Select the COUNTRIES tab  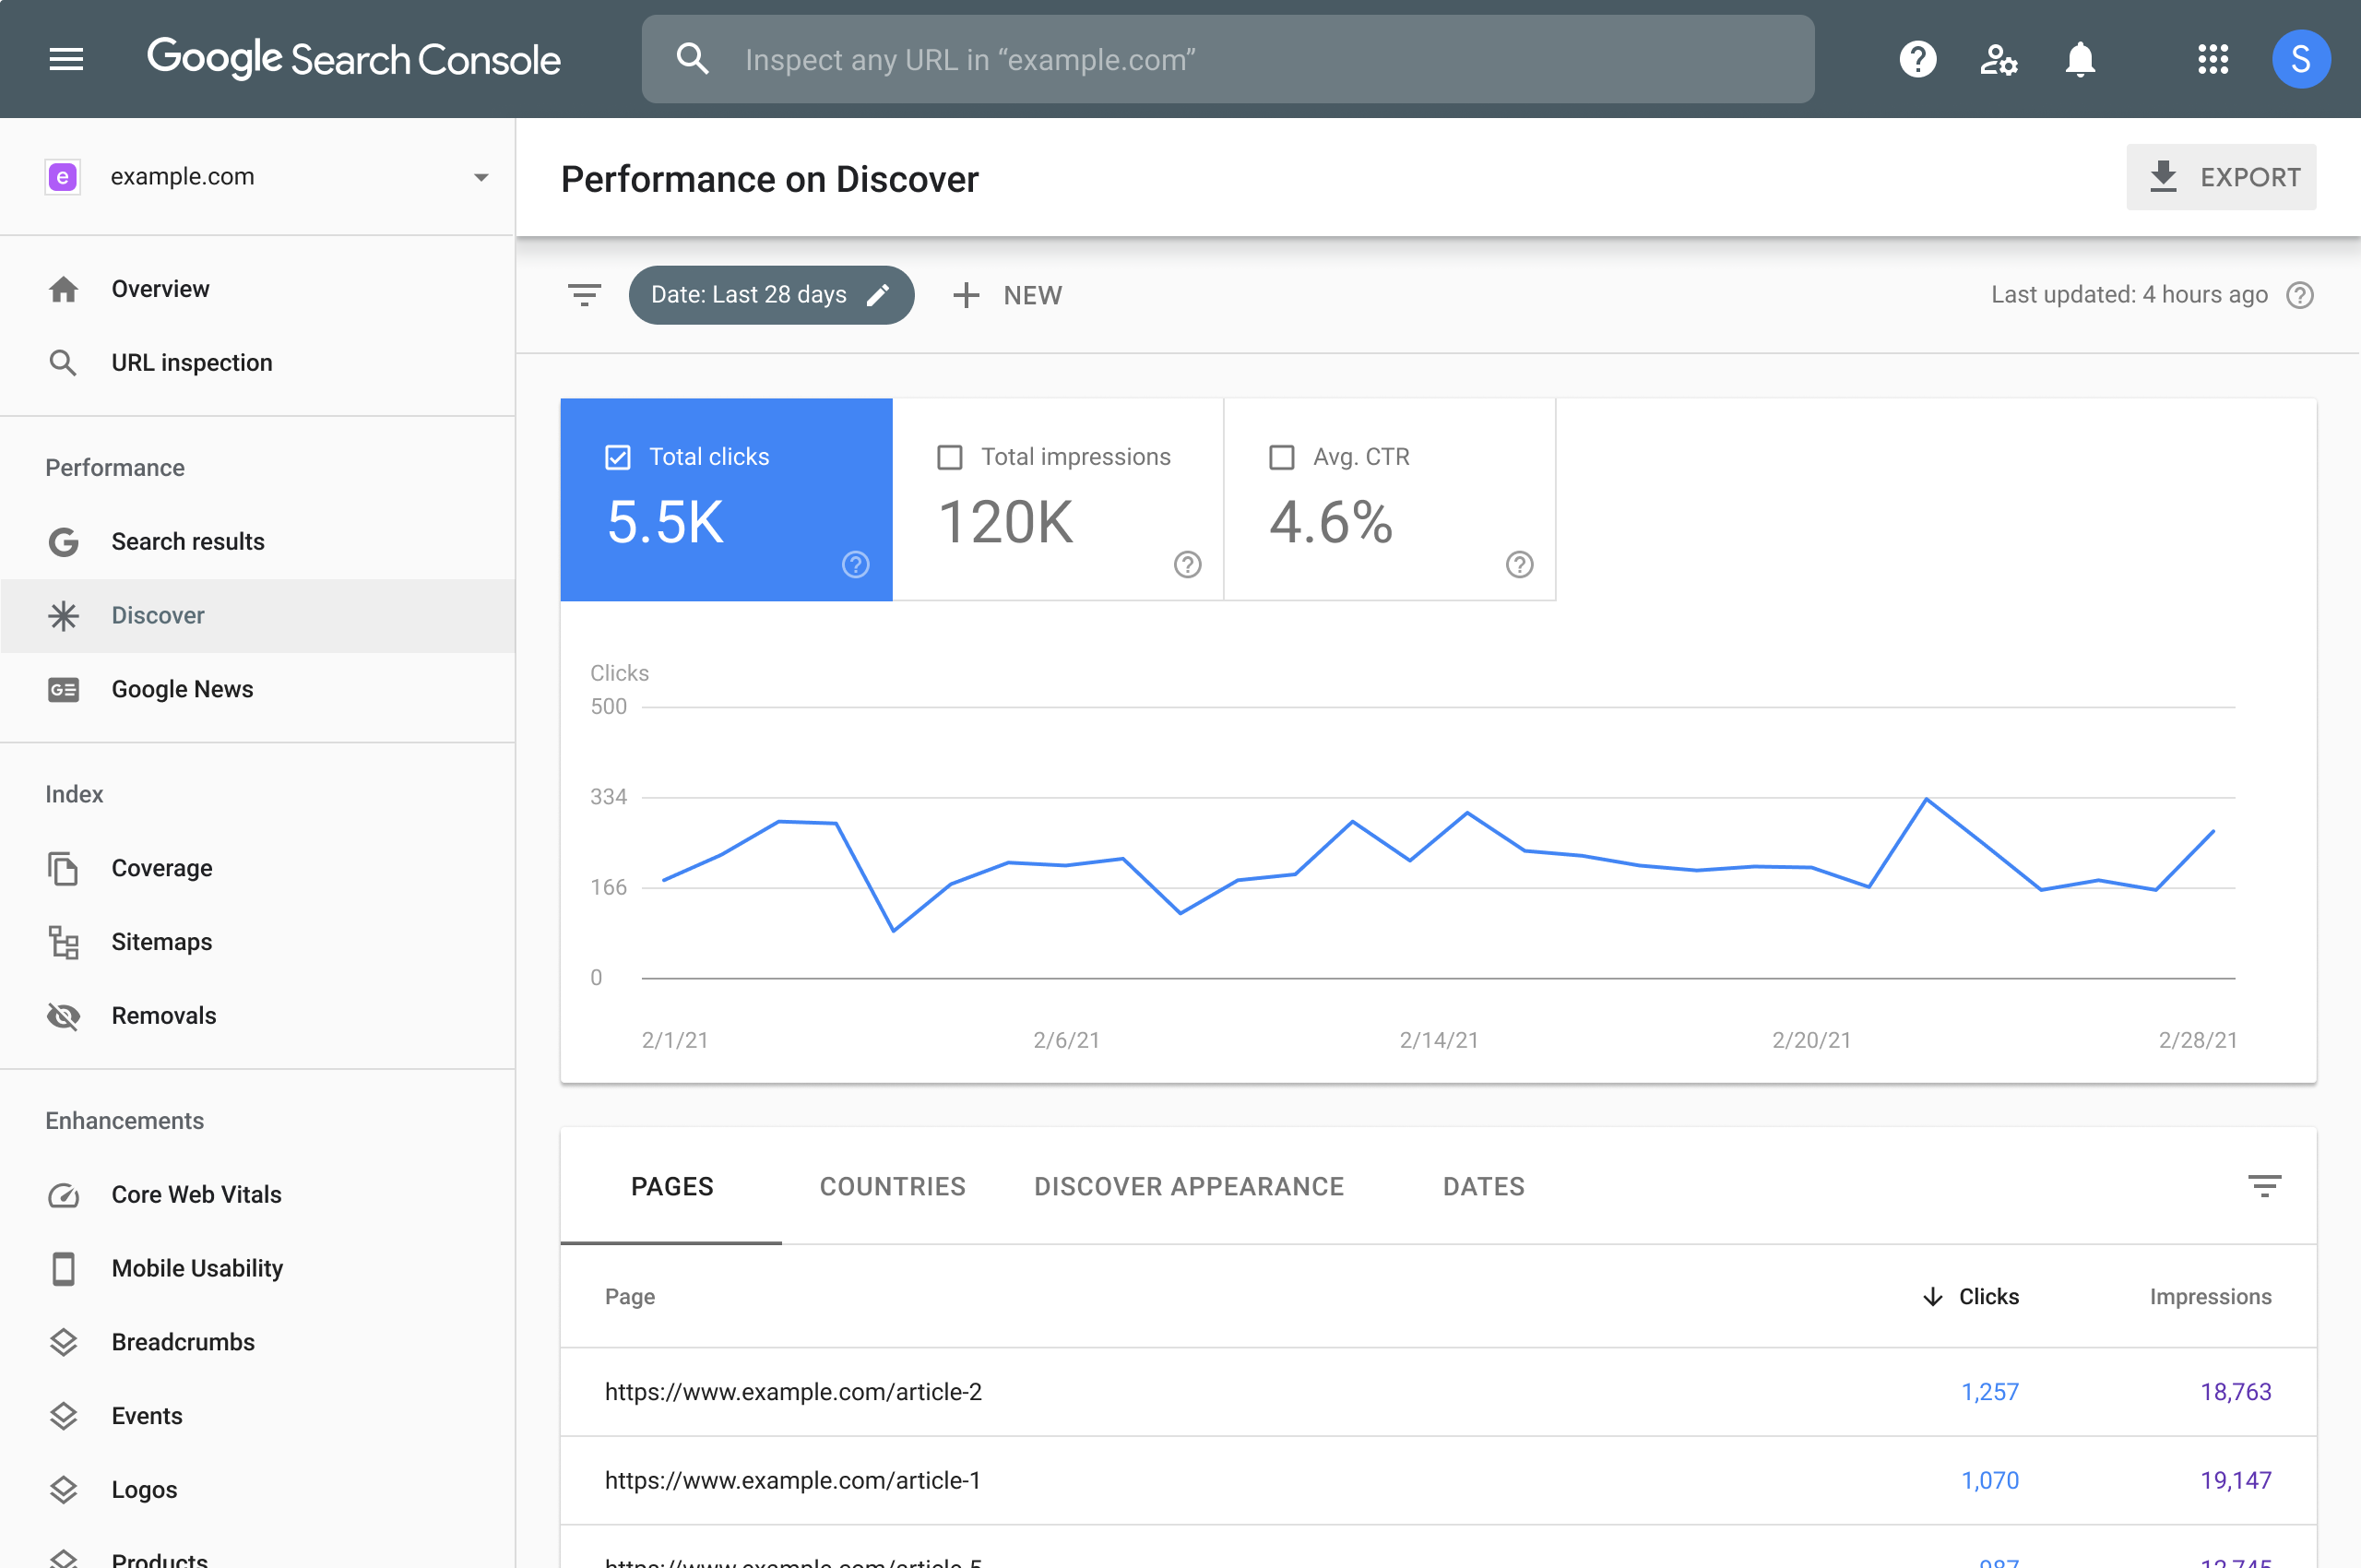coord(892,1186)
